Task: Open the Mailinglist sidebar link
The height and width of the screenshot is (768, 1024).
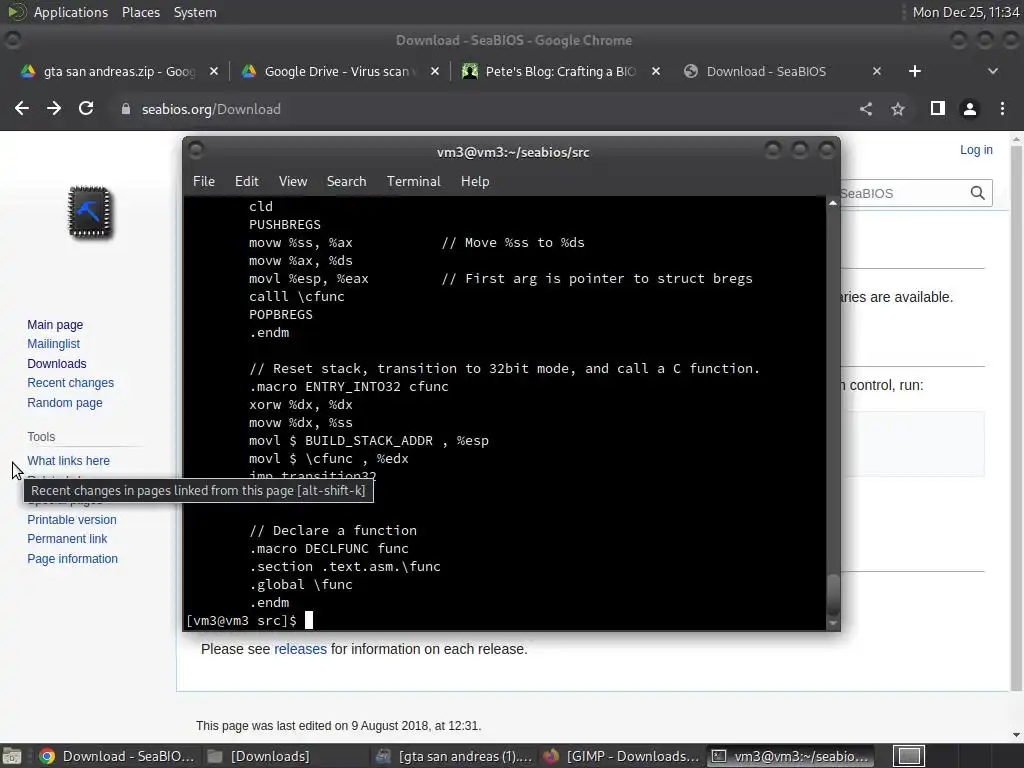Action: point(54,344)
